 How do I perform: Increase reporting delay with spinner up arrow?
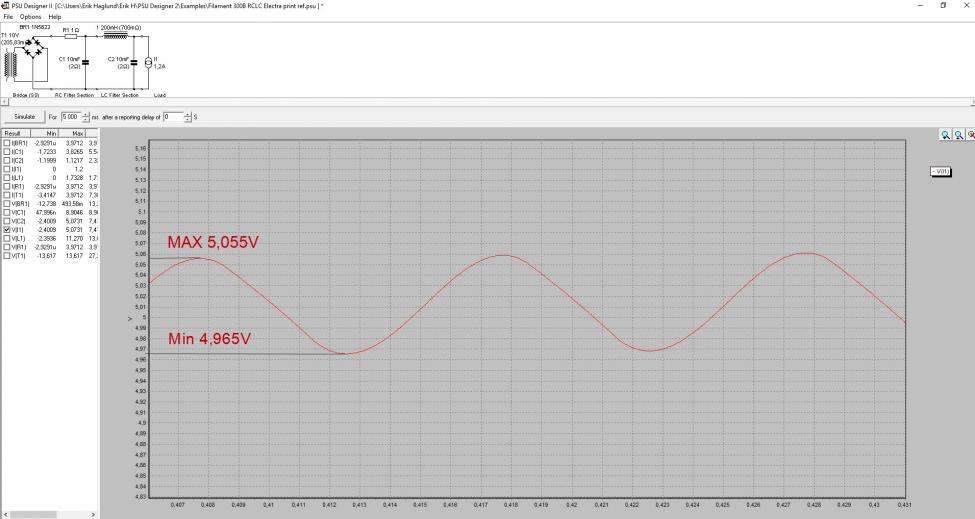(x=188, y=114)
